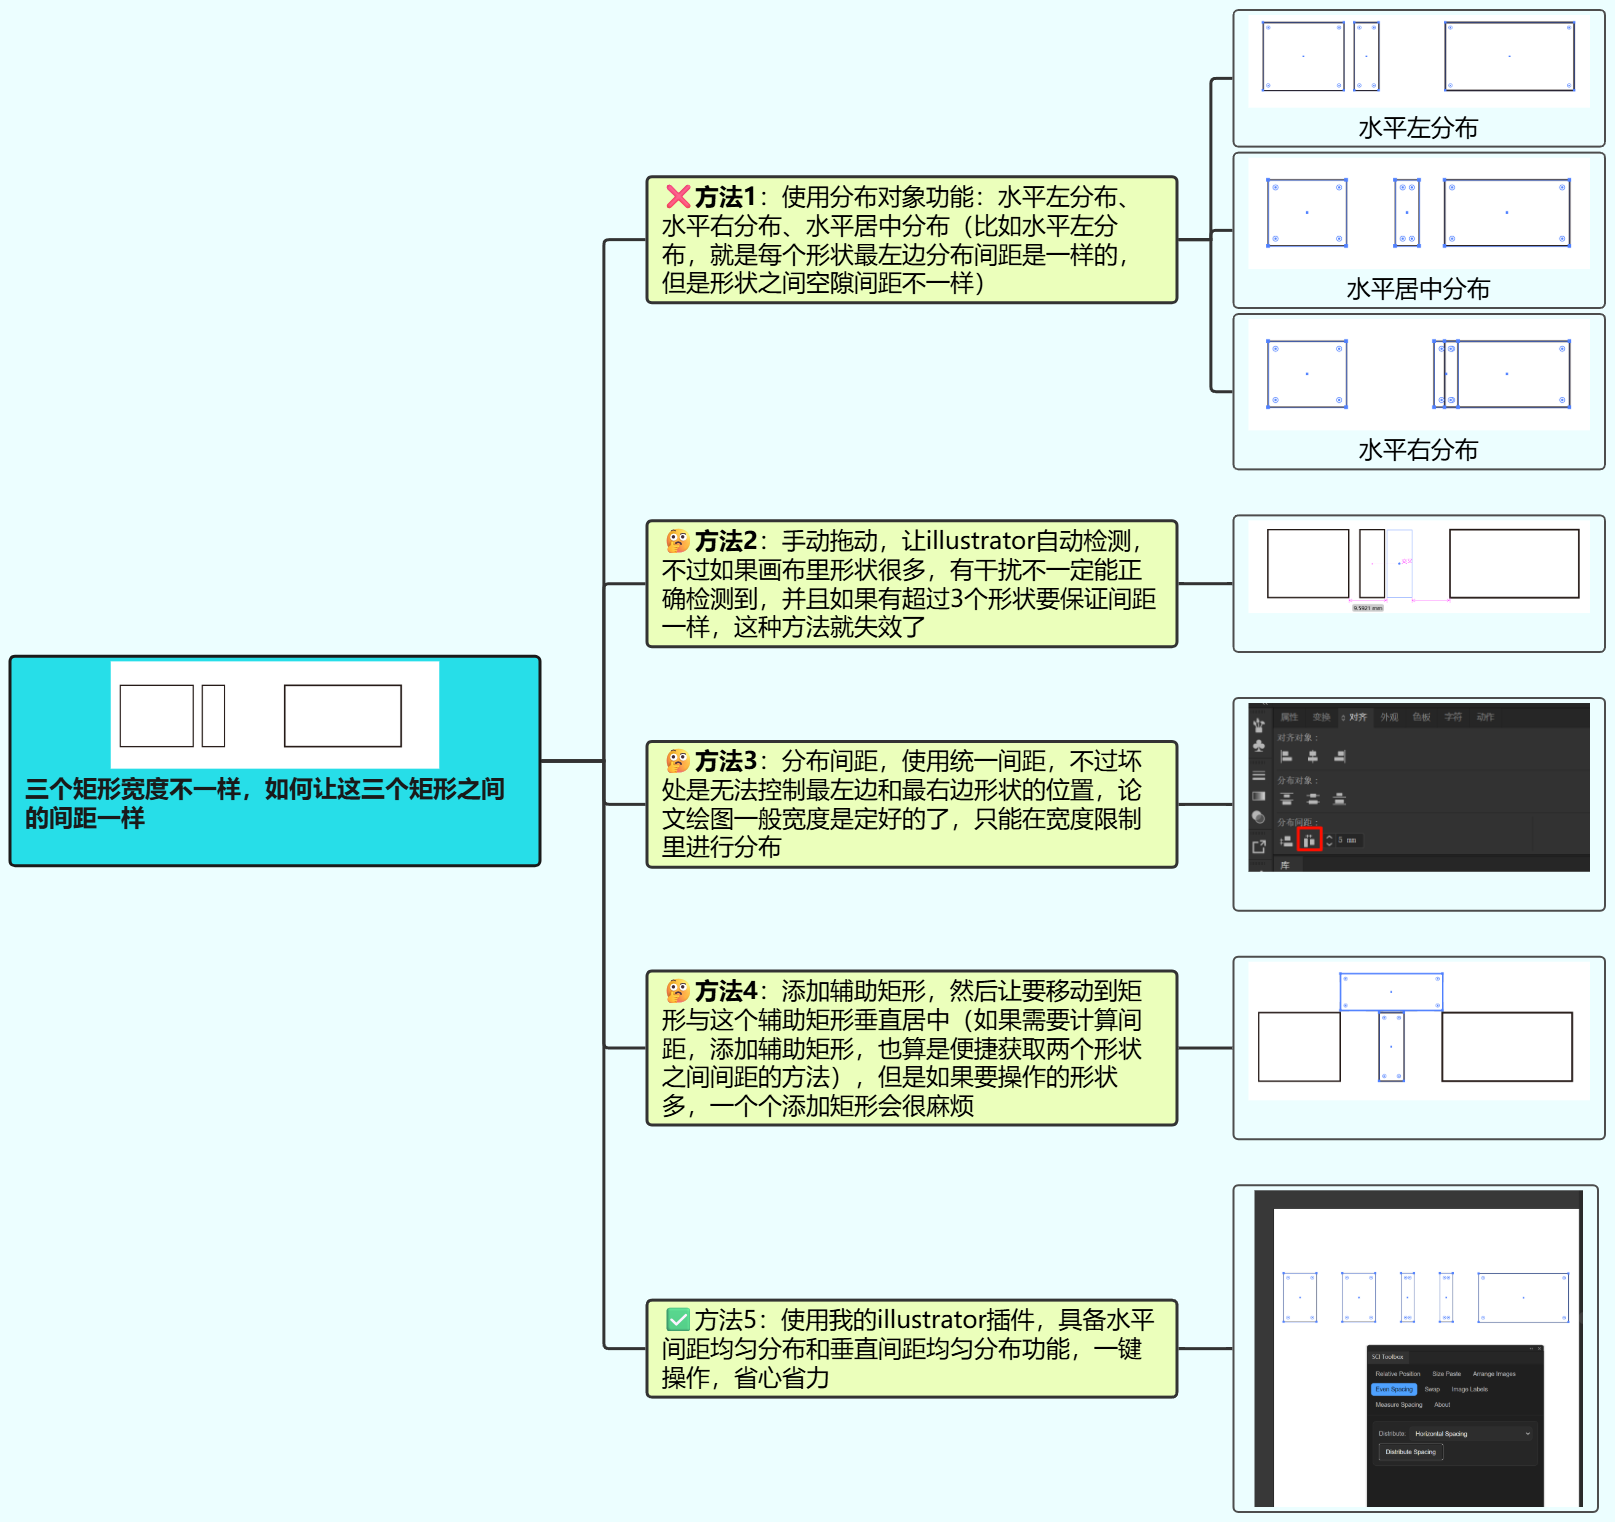Screen dimensions: 1615x1522
Task: Click the red-boxed horizontal distribute spacing icon
Action: (1310, 840)
